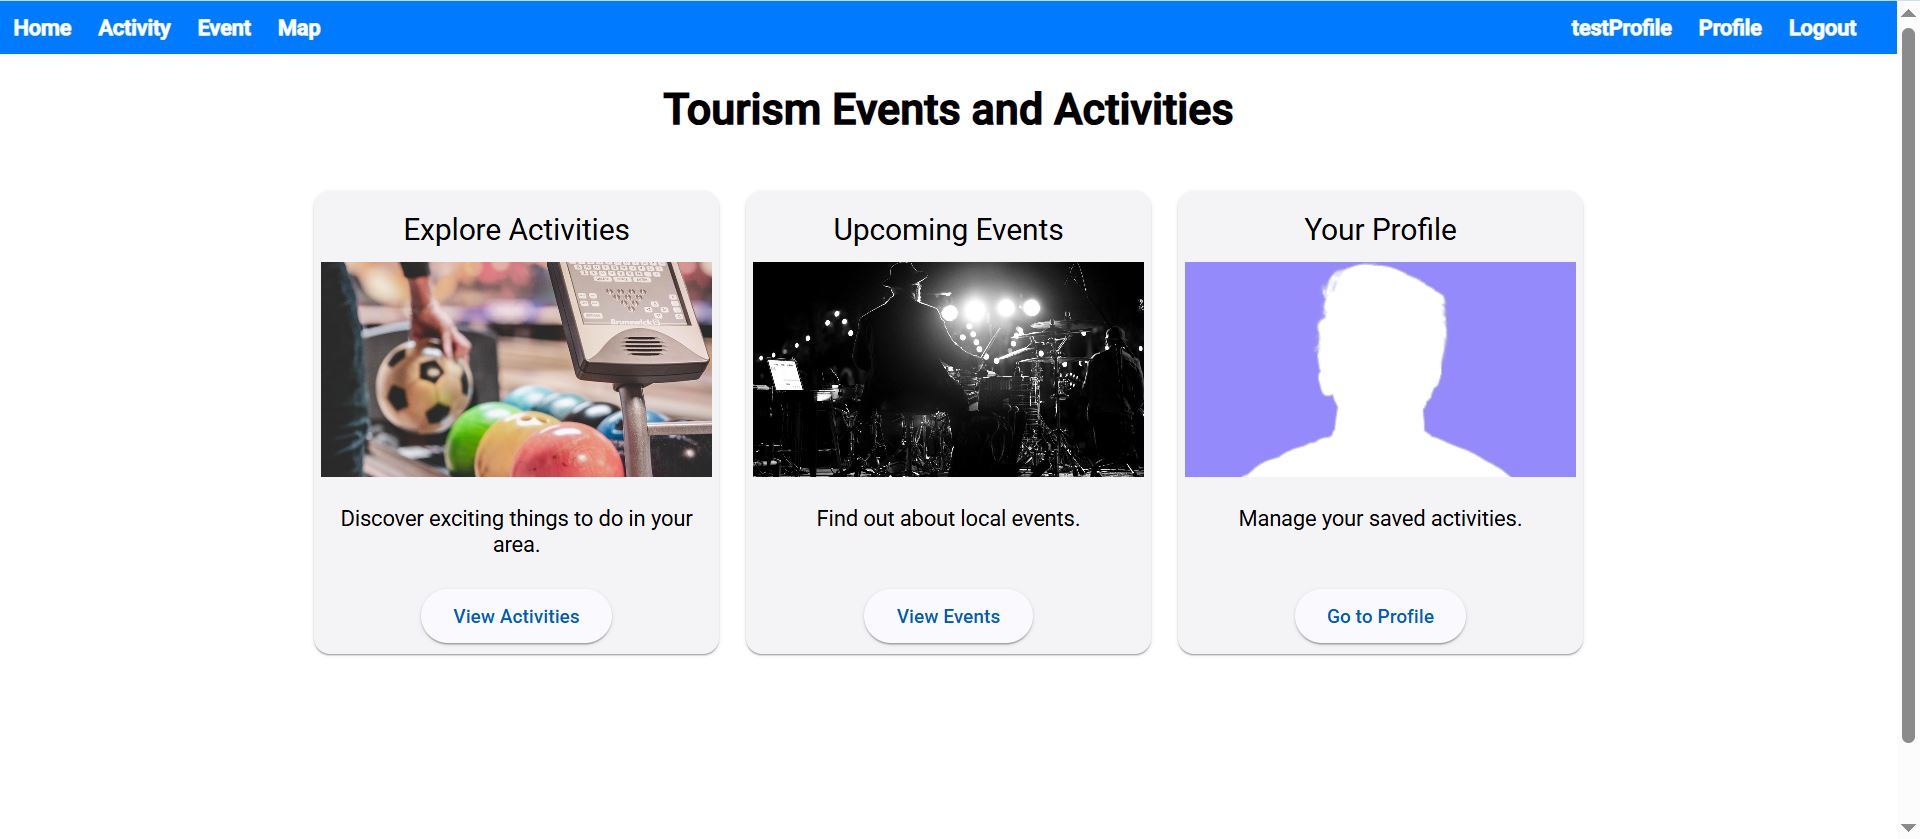This screenshot has height=839, width=1920.
Task: Click the Manage your saved activities text
Action: pyautogui.click(x=1379, y=518)
